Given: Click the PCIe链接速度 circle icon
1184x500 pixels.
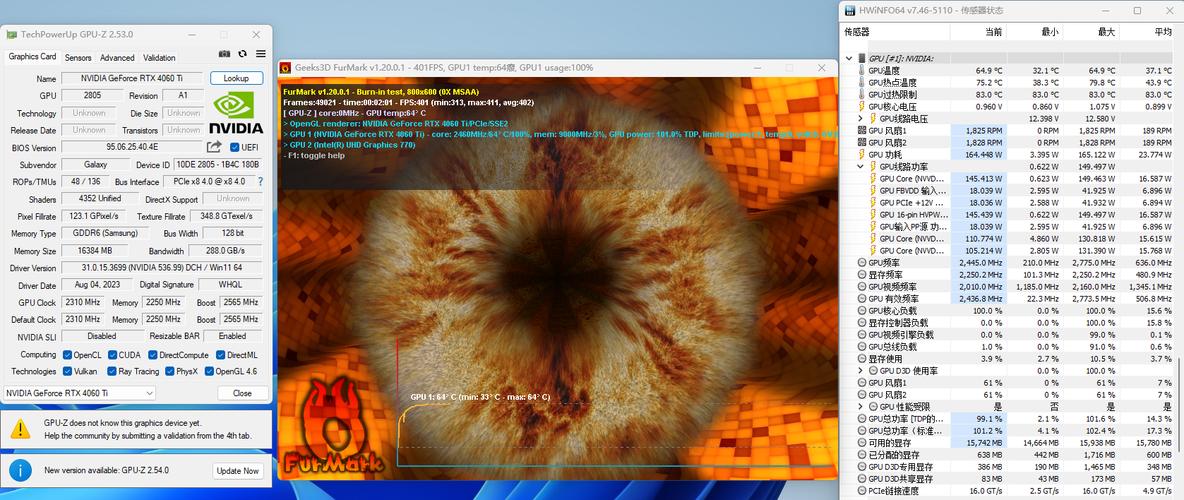Looking at the screenshot, I should point(862,491).
